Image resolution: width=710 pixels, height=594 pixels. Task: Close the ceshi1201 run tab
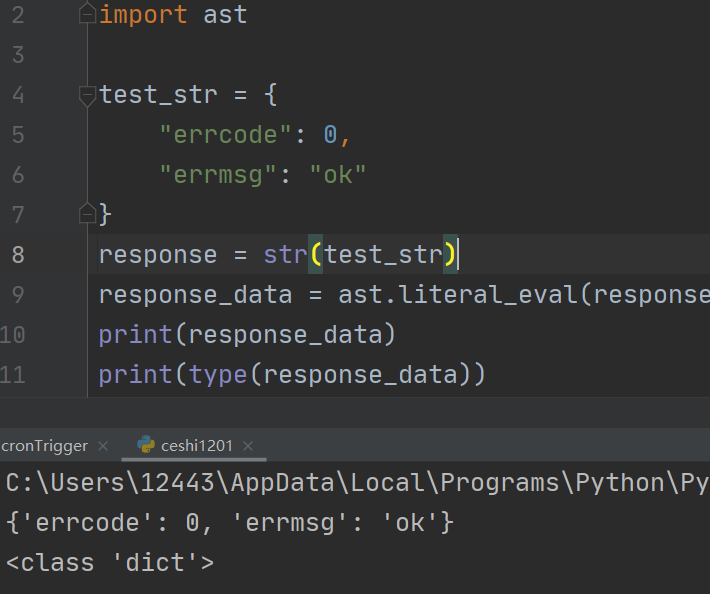(248, 446)
